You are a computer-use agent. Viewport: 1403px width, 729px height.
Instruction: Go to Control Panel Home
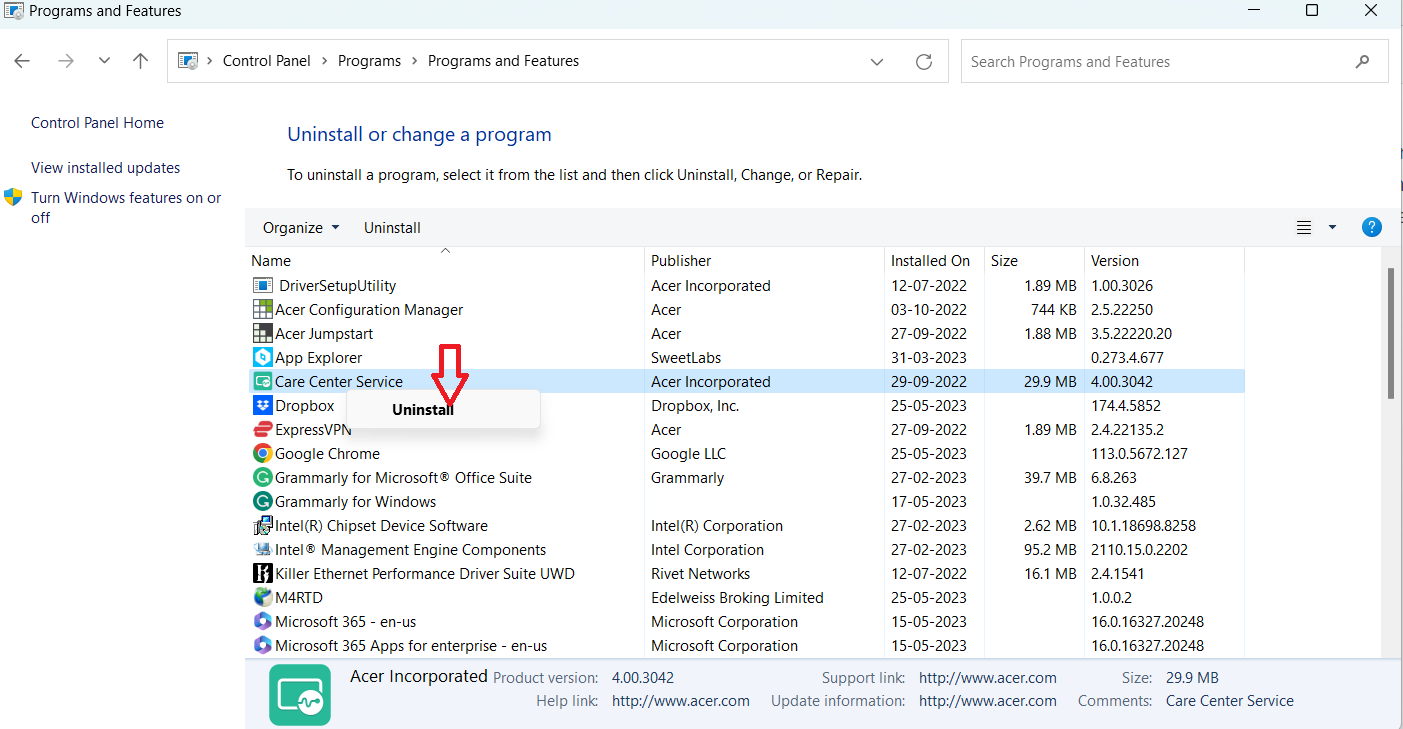[97, 123]
